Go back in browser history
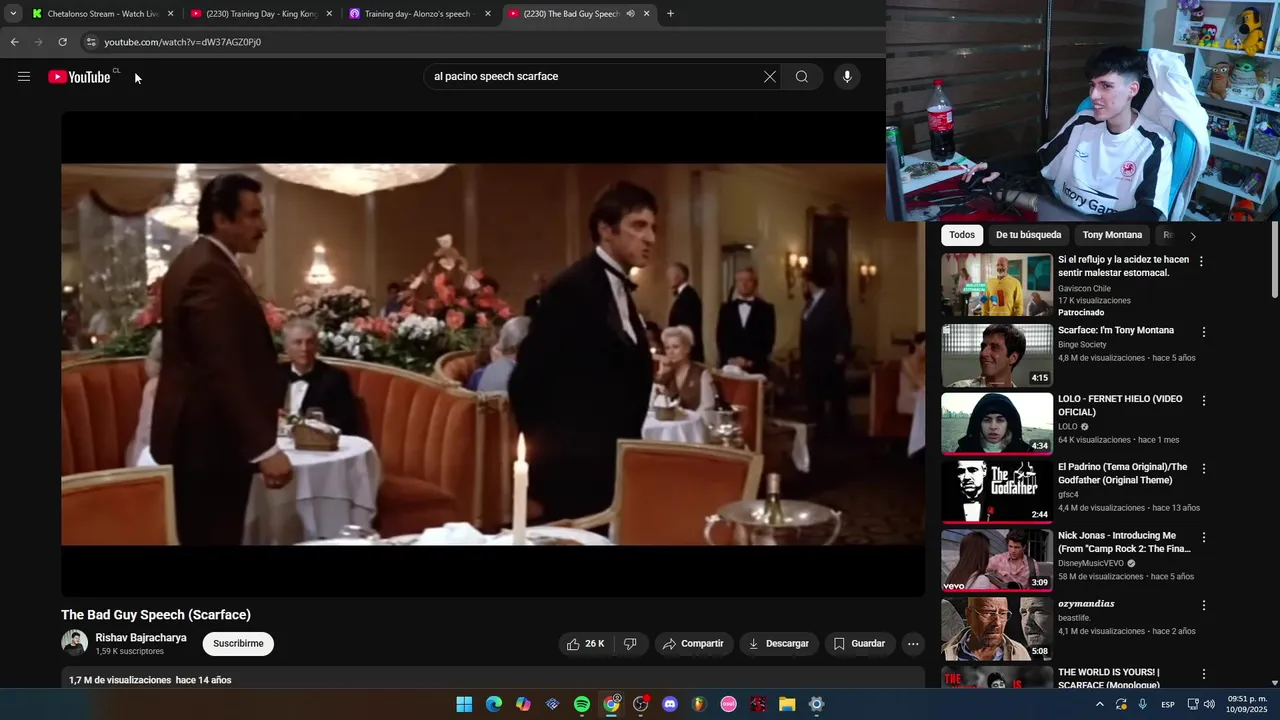This screenshot has height=720, width=1280. click(14, 42)
